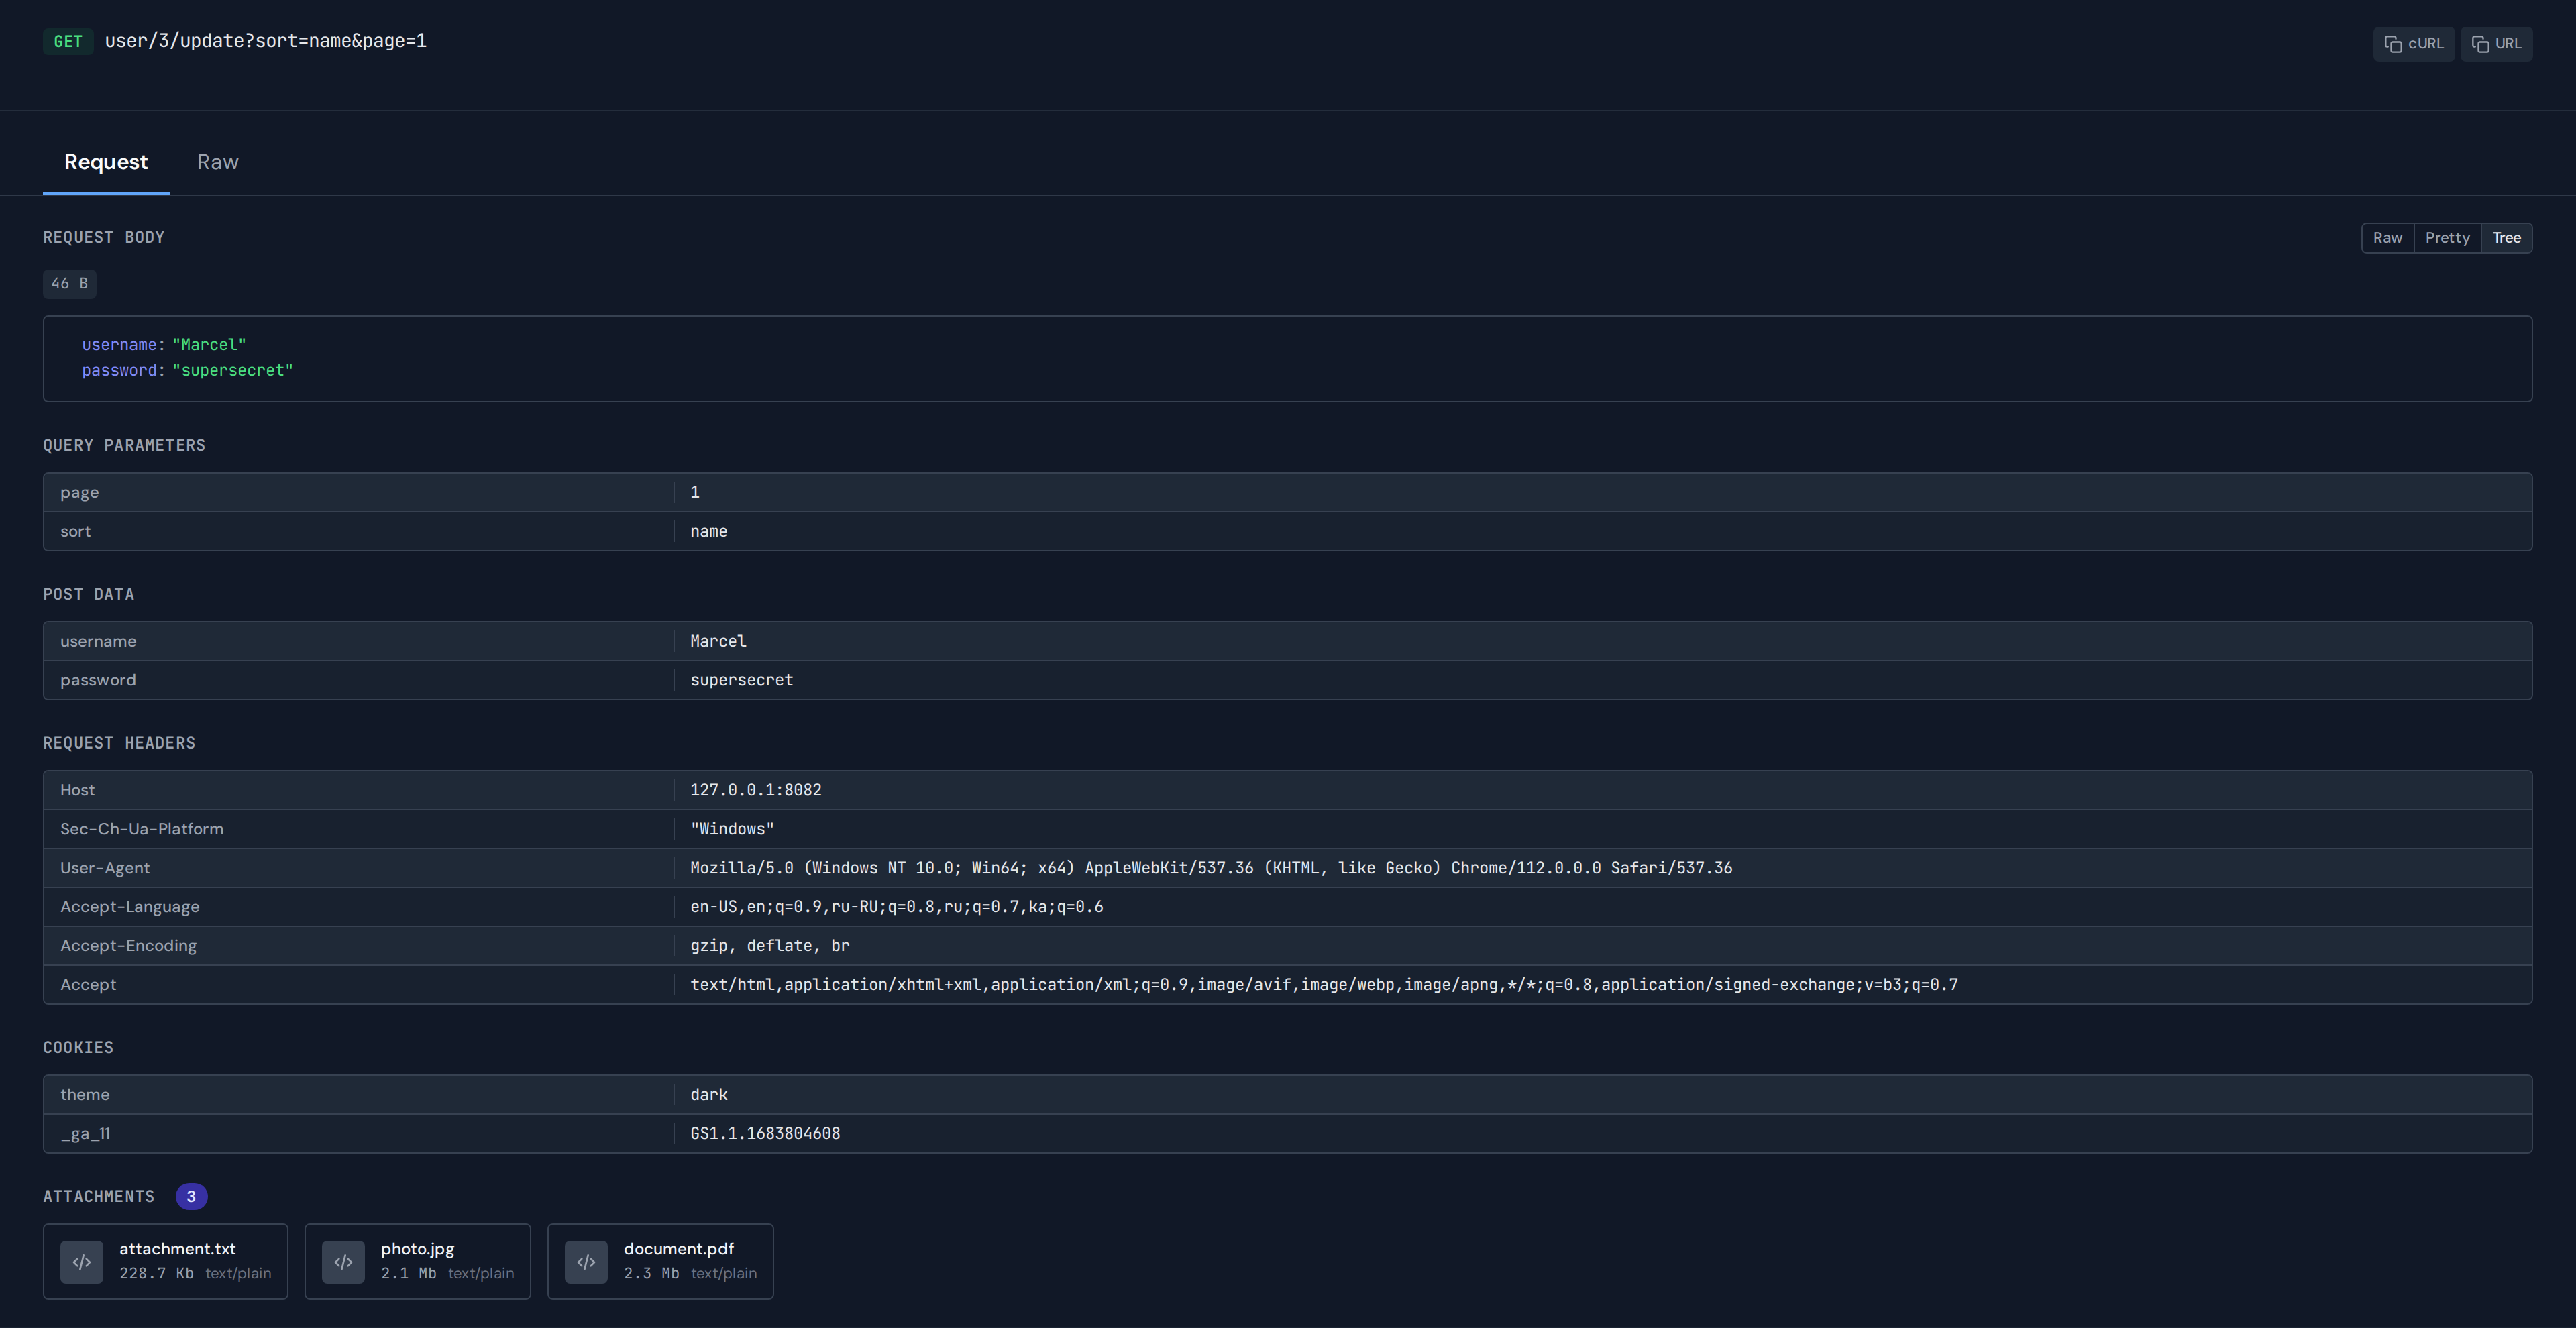Select the Tree body view
This screenshot has width=2576, height=1328.
coord(2506,238)
